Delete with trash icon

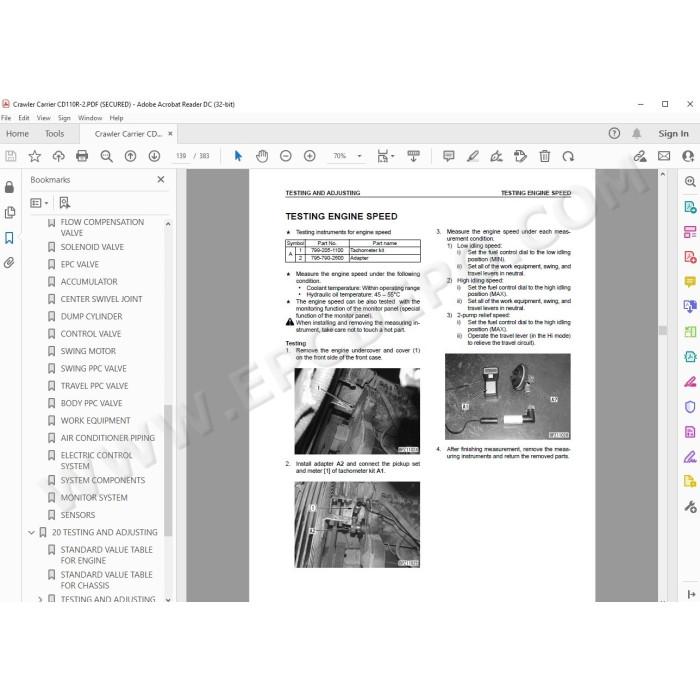[x=545, y=156]
